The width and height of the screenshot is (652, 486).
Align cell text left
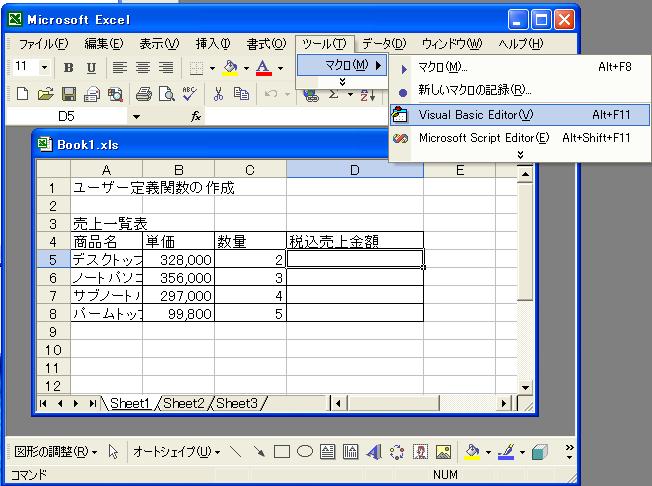point(120,67)
